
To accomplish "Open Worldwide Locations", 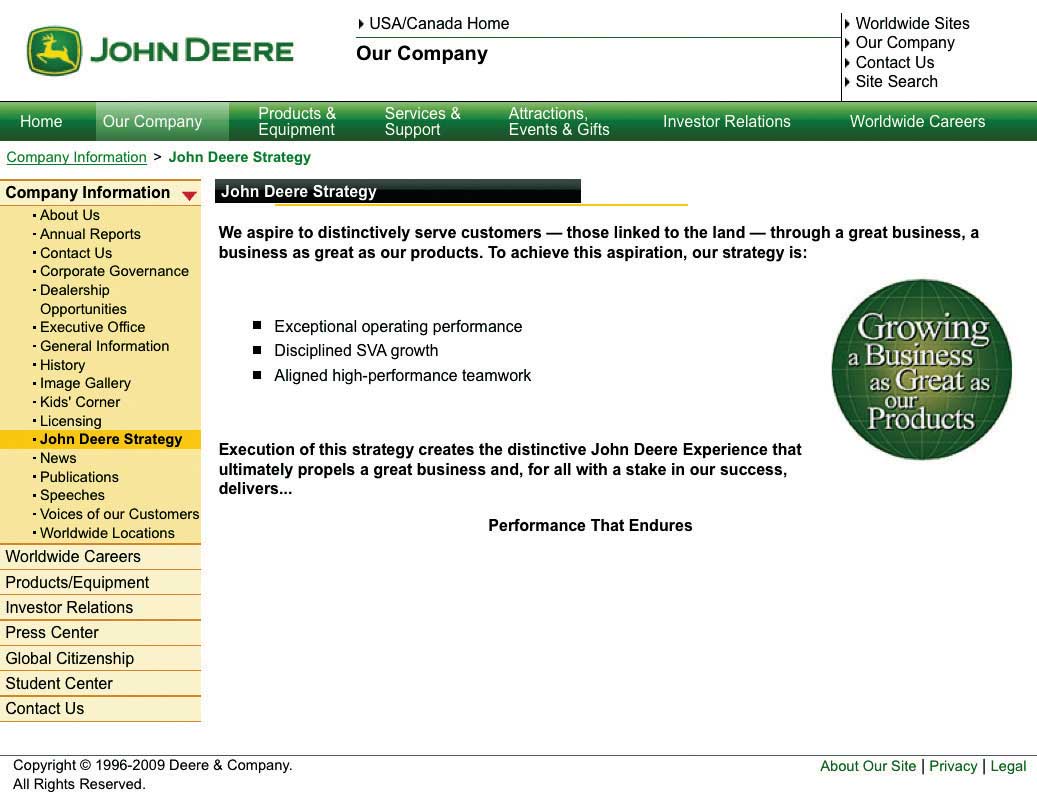I will (107, 534).
